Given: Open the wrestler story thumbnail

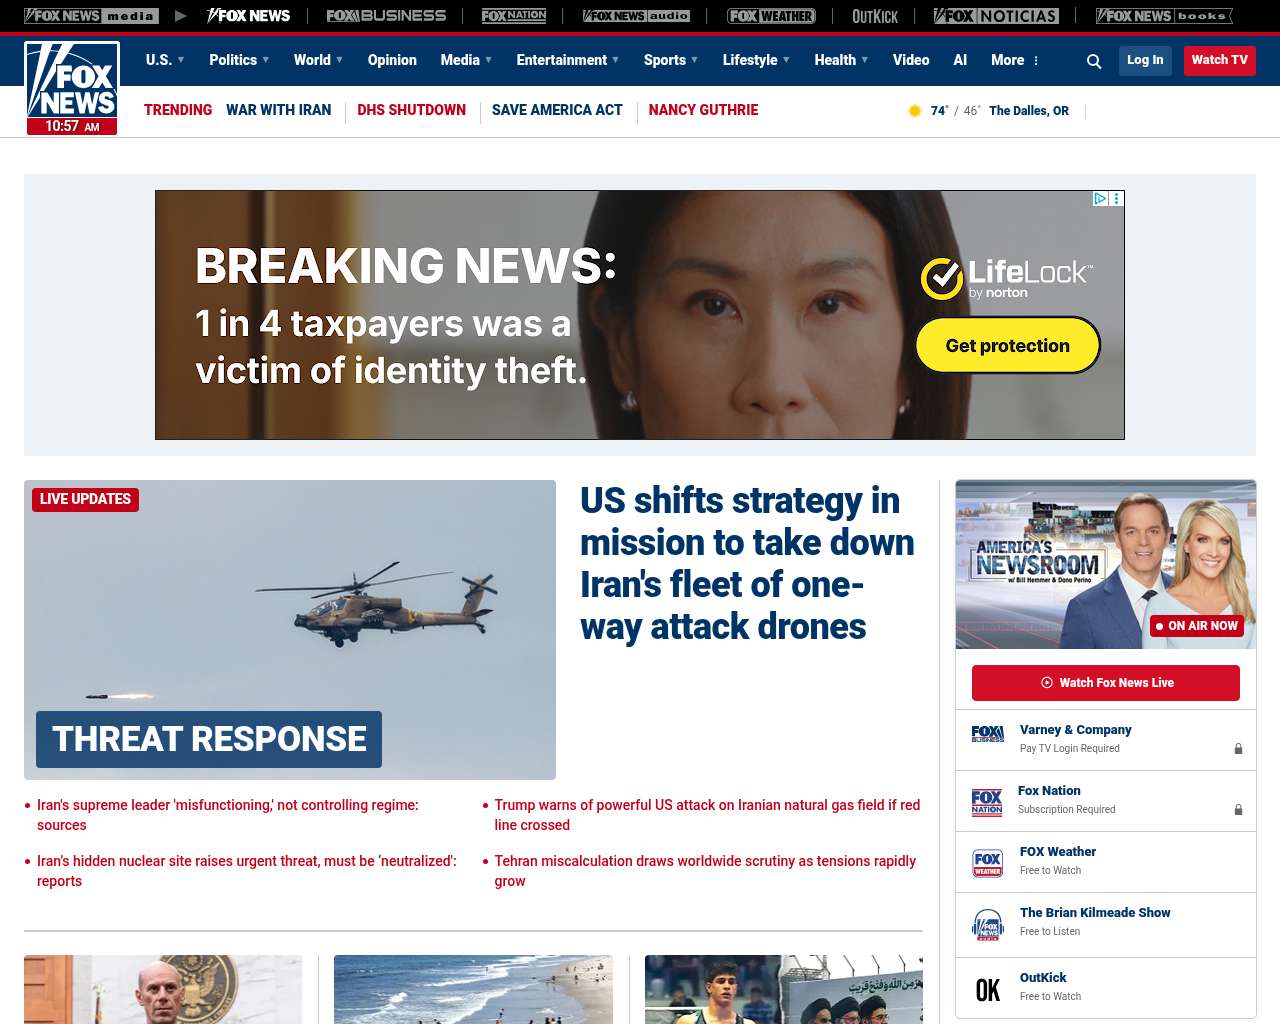Looking at the screenshot, I should click(784, 989).
